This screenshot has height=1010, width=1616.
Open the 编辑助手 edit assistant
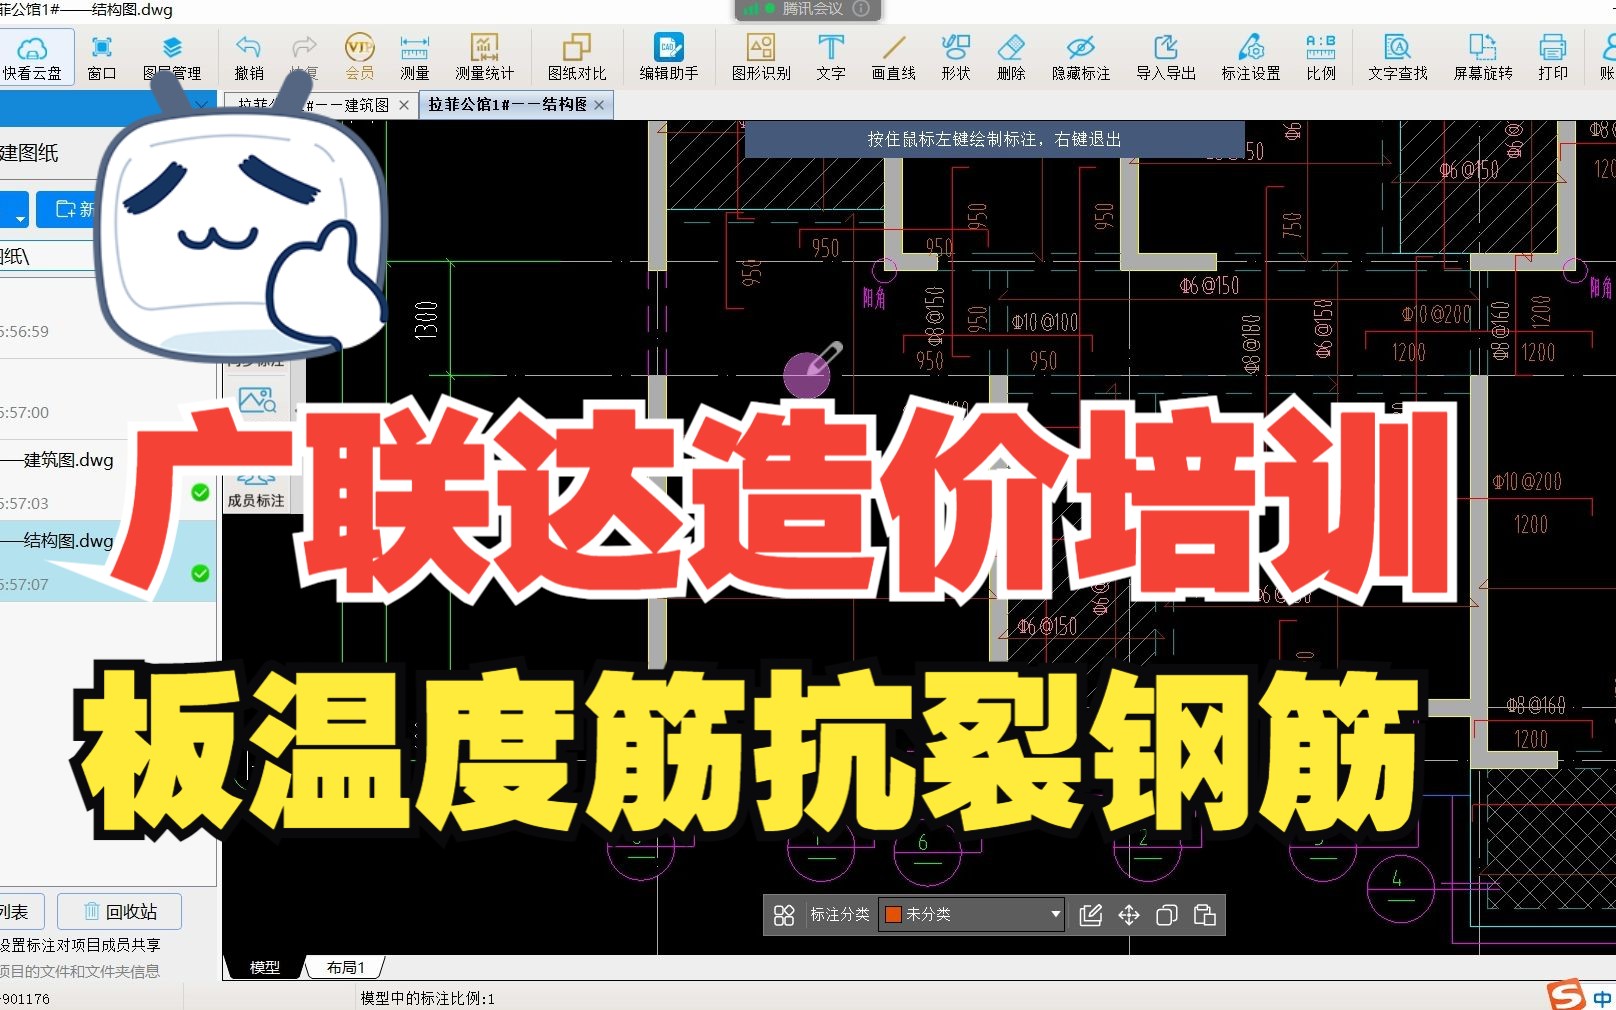[x=668, y=57]
